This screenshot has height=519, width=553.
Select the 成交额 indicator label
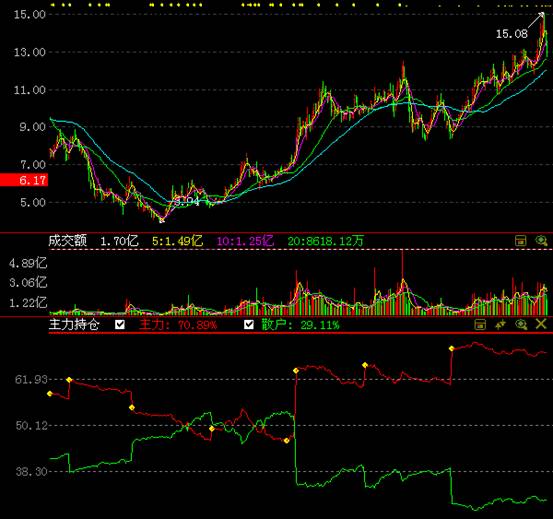click(68, 241)
